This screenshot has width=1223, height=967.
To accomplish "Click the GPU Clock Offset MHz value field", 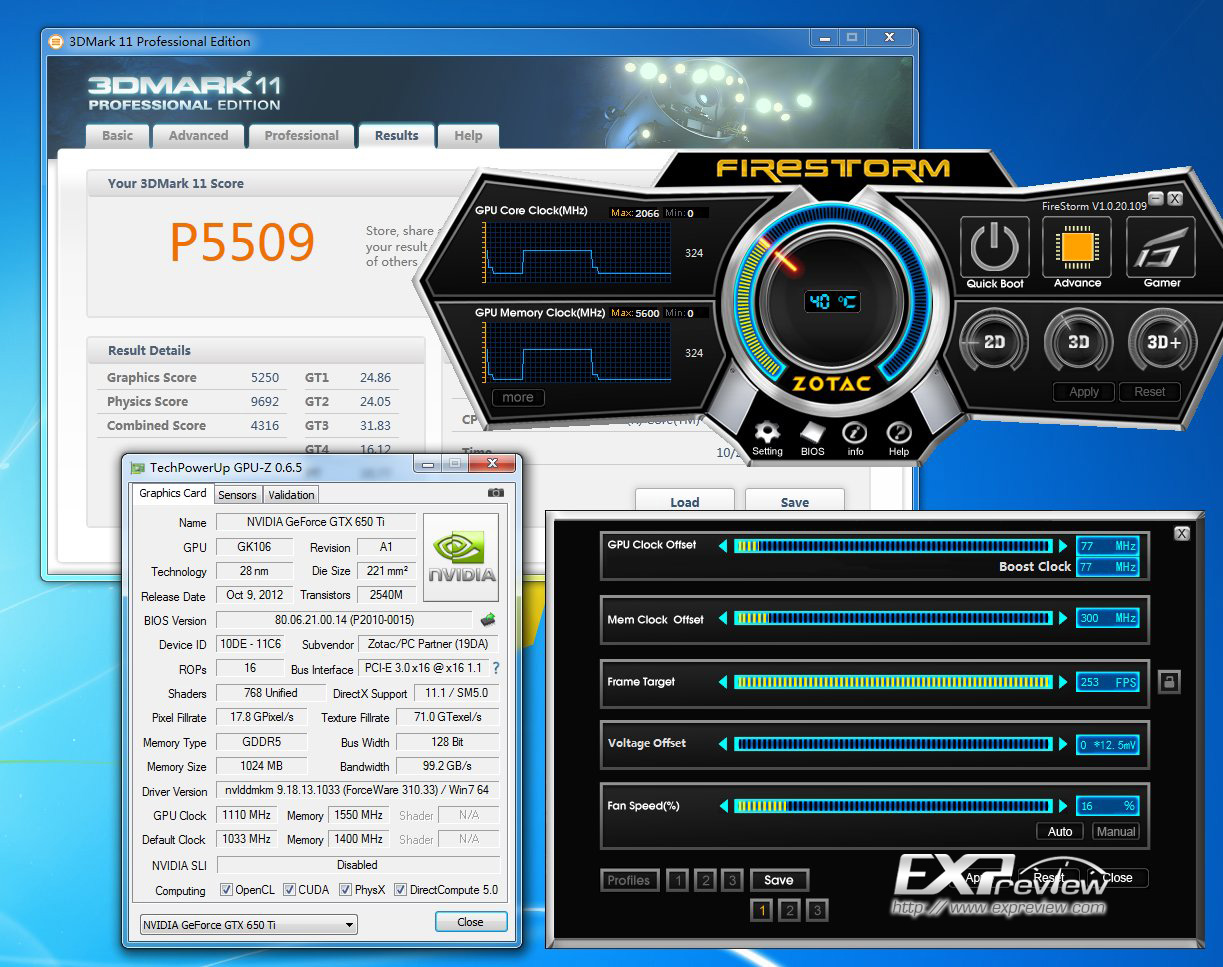I will 1107,546.
